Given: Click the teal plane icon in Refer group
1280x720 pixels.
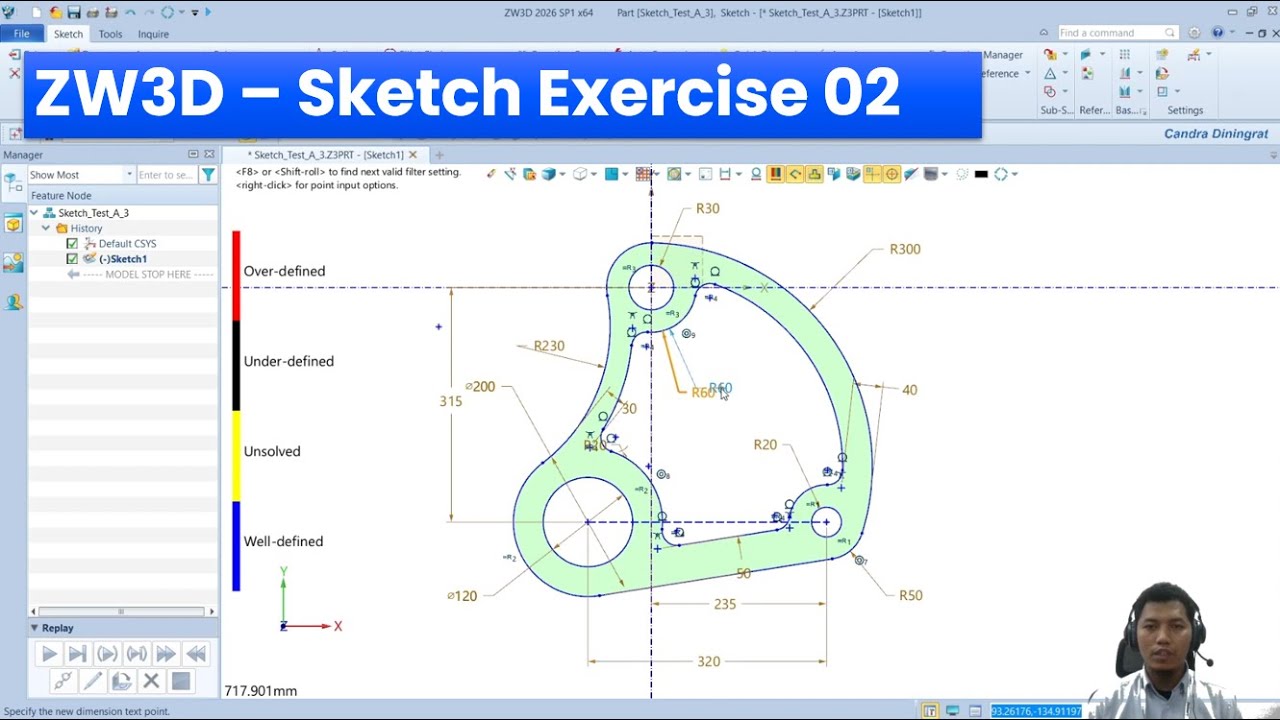Looking at the screenshot, I should (1086, 54).
